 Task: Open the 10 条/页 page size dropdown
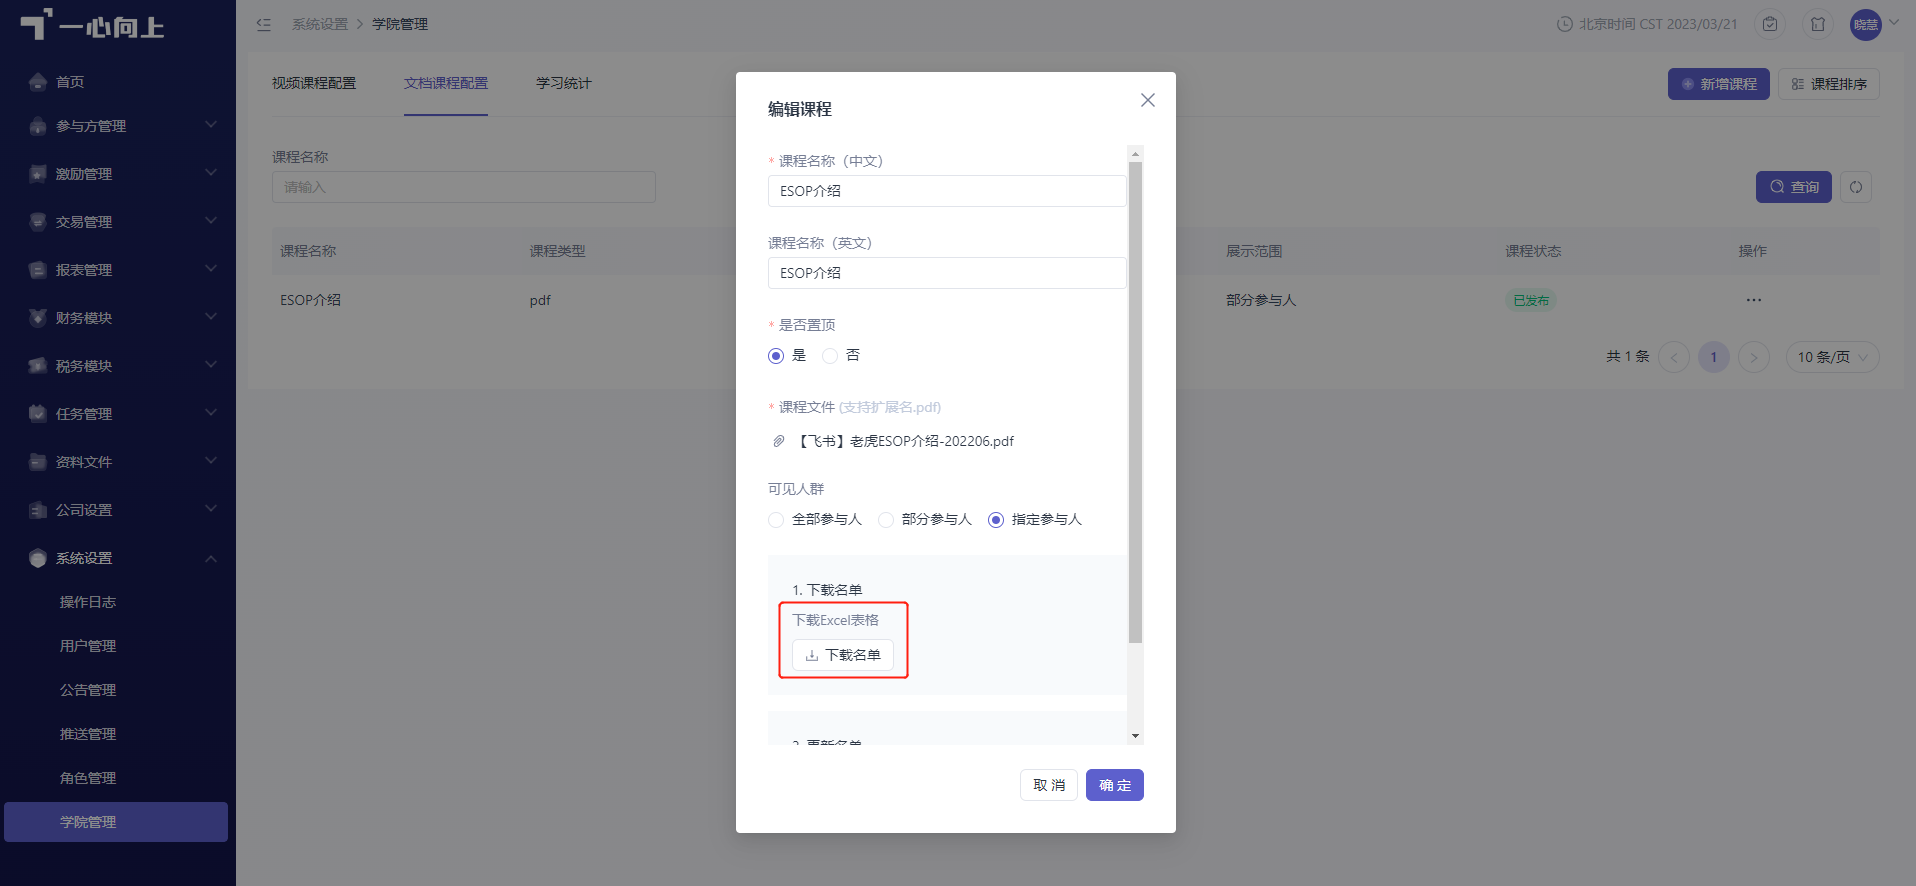pyautogui.click(x=1832, y=357)
